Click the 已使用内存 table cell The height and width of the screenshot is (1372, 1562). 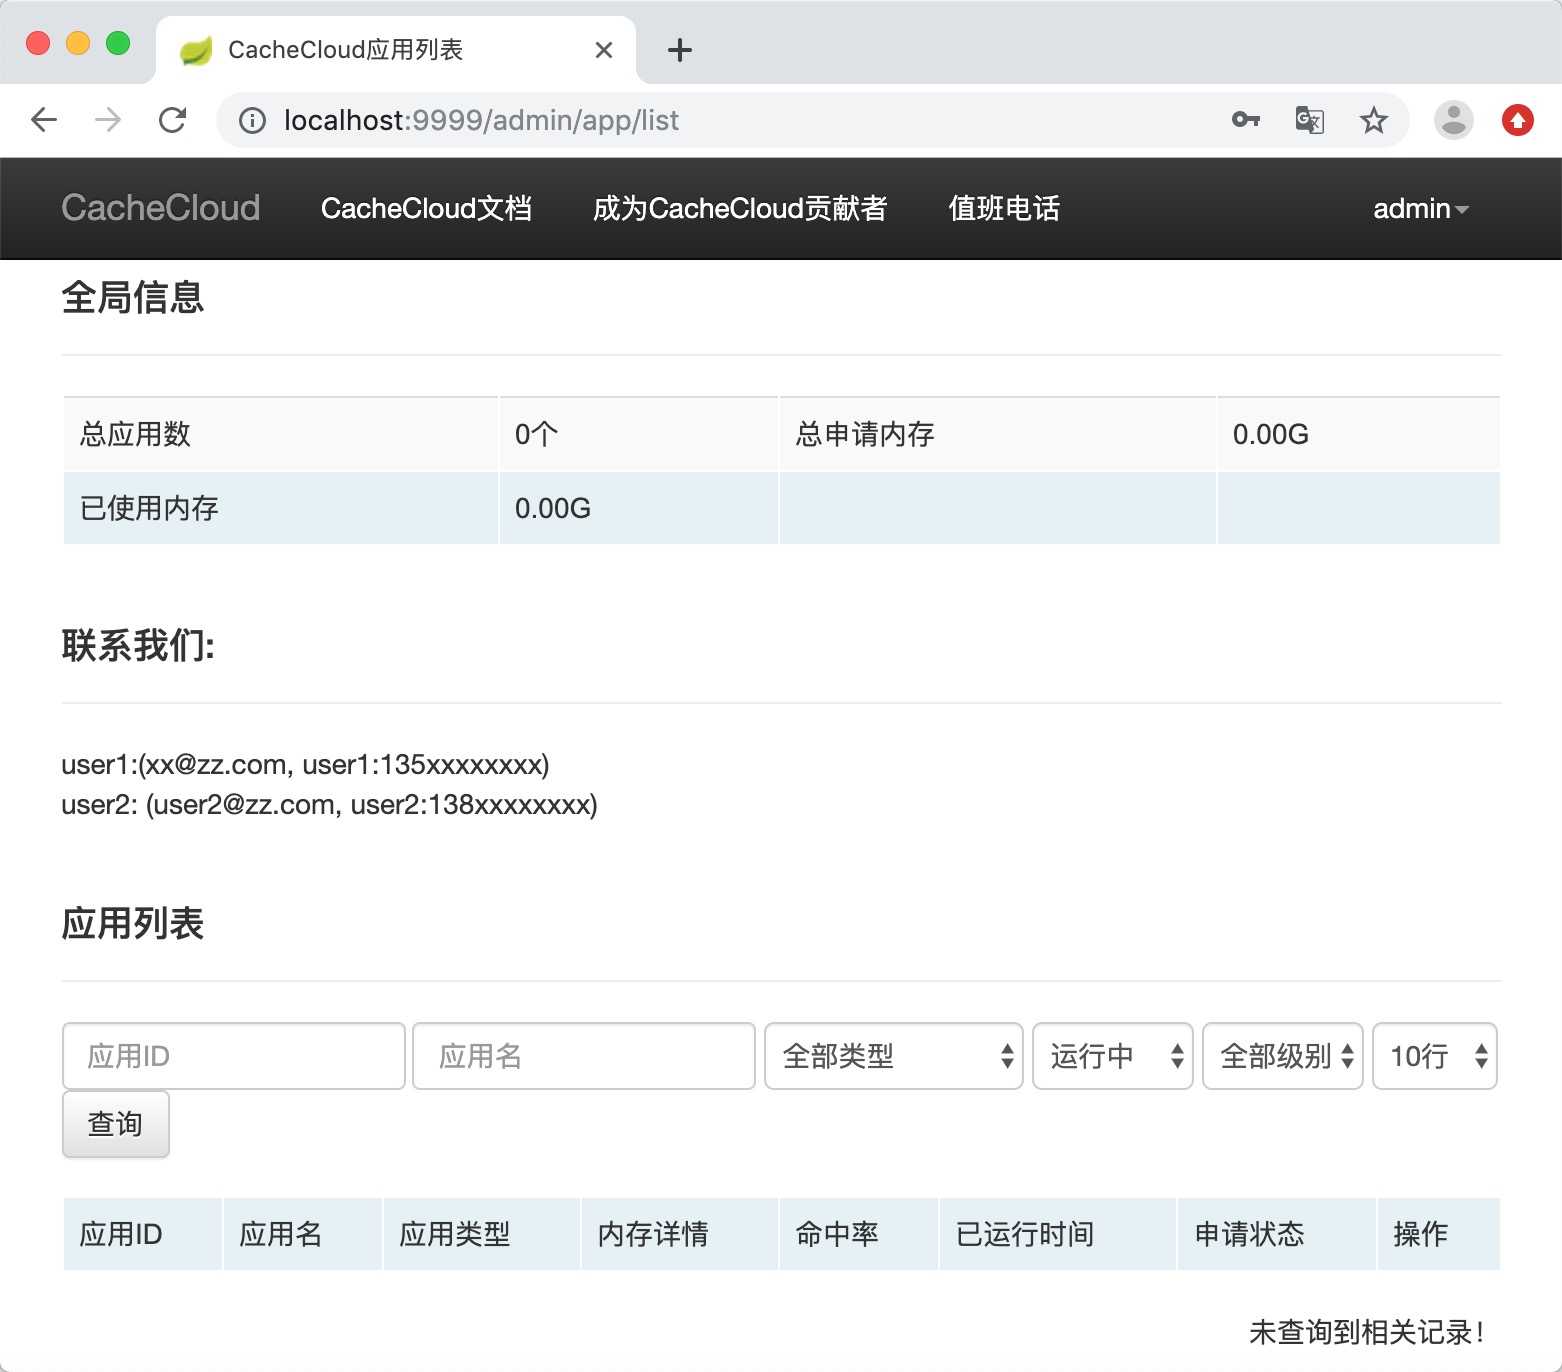pyautogui.click(x=281, y=508)
